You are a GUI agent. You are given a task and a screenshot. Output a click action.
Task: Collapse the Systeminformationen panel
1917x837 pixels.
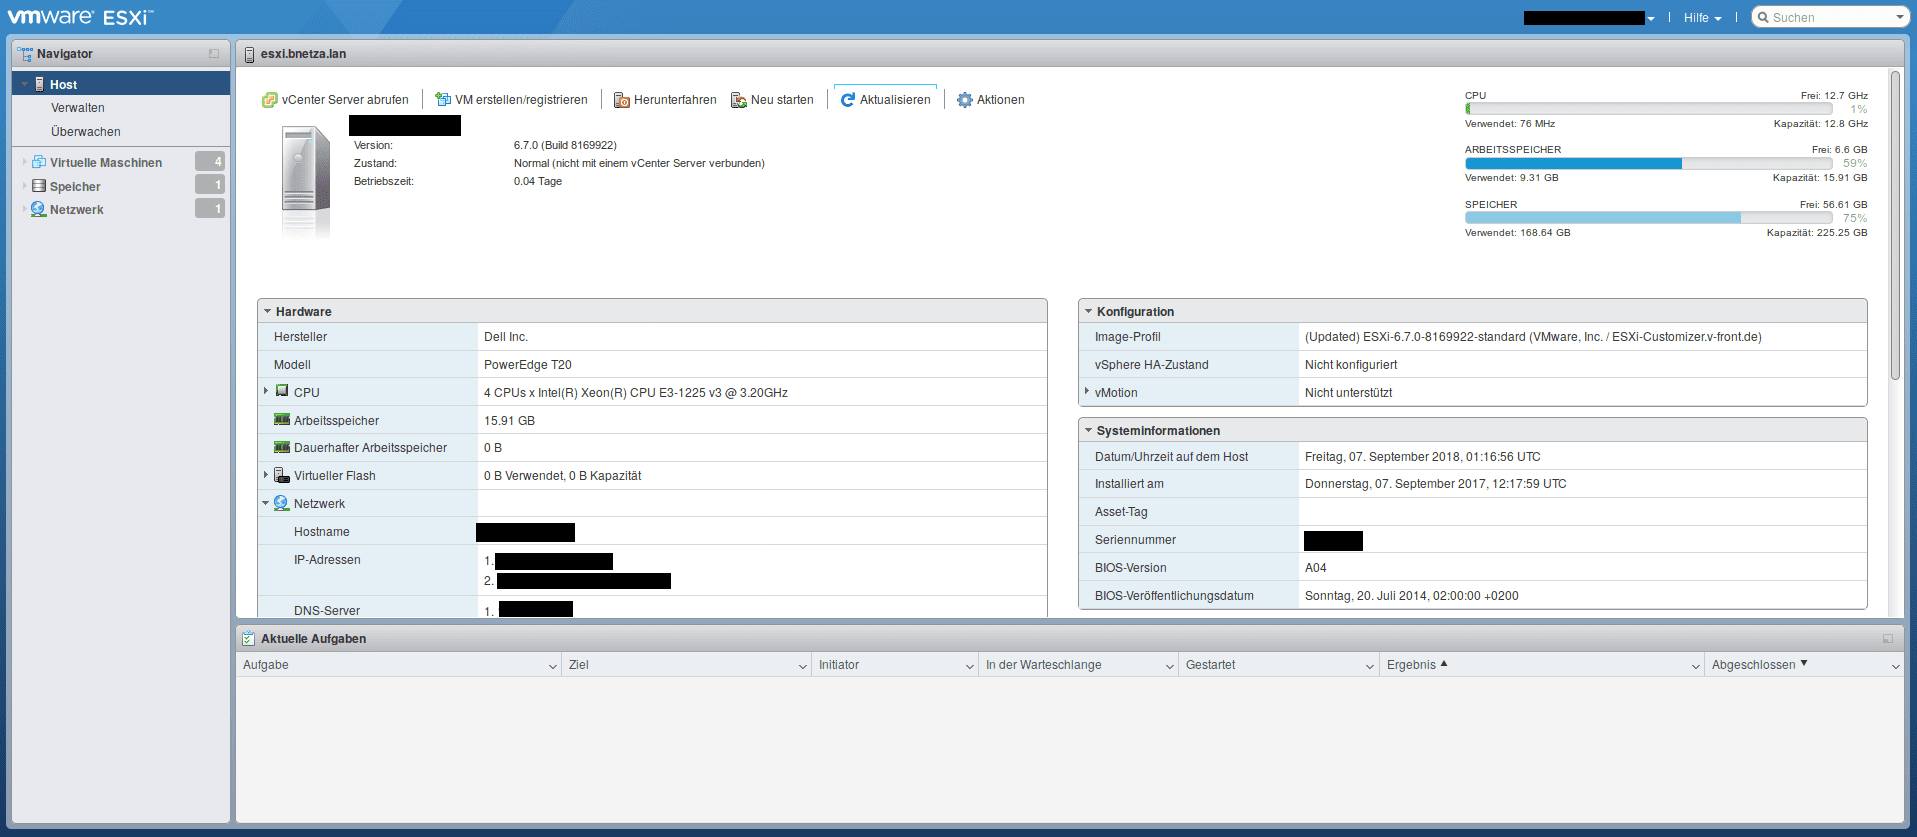(1089, 430)
